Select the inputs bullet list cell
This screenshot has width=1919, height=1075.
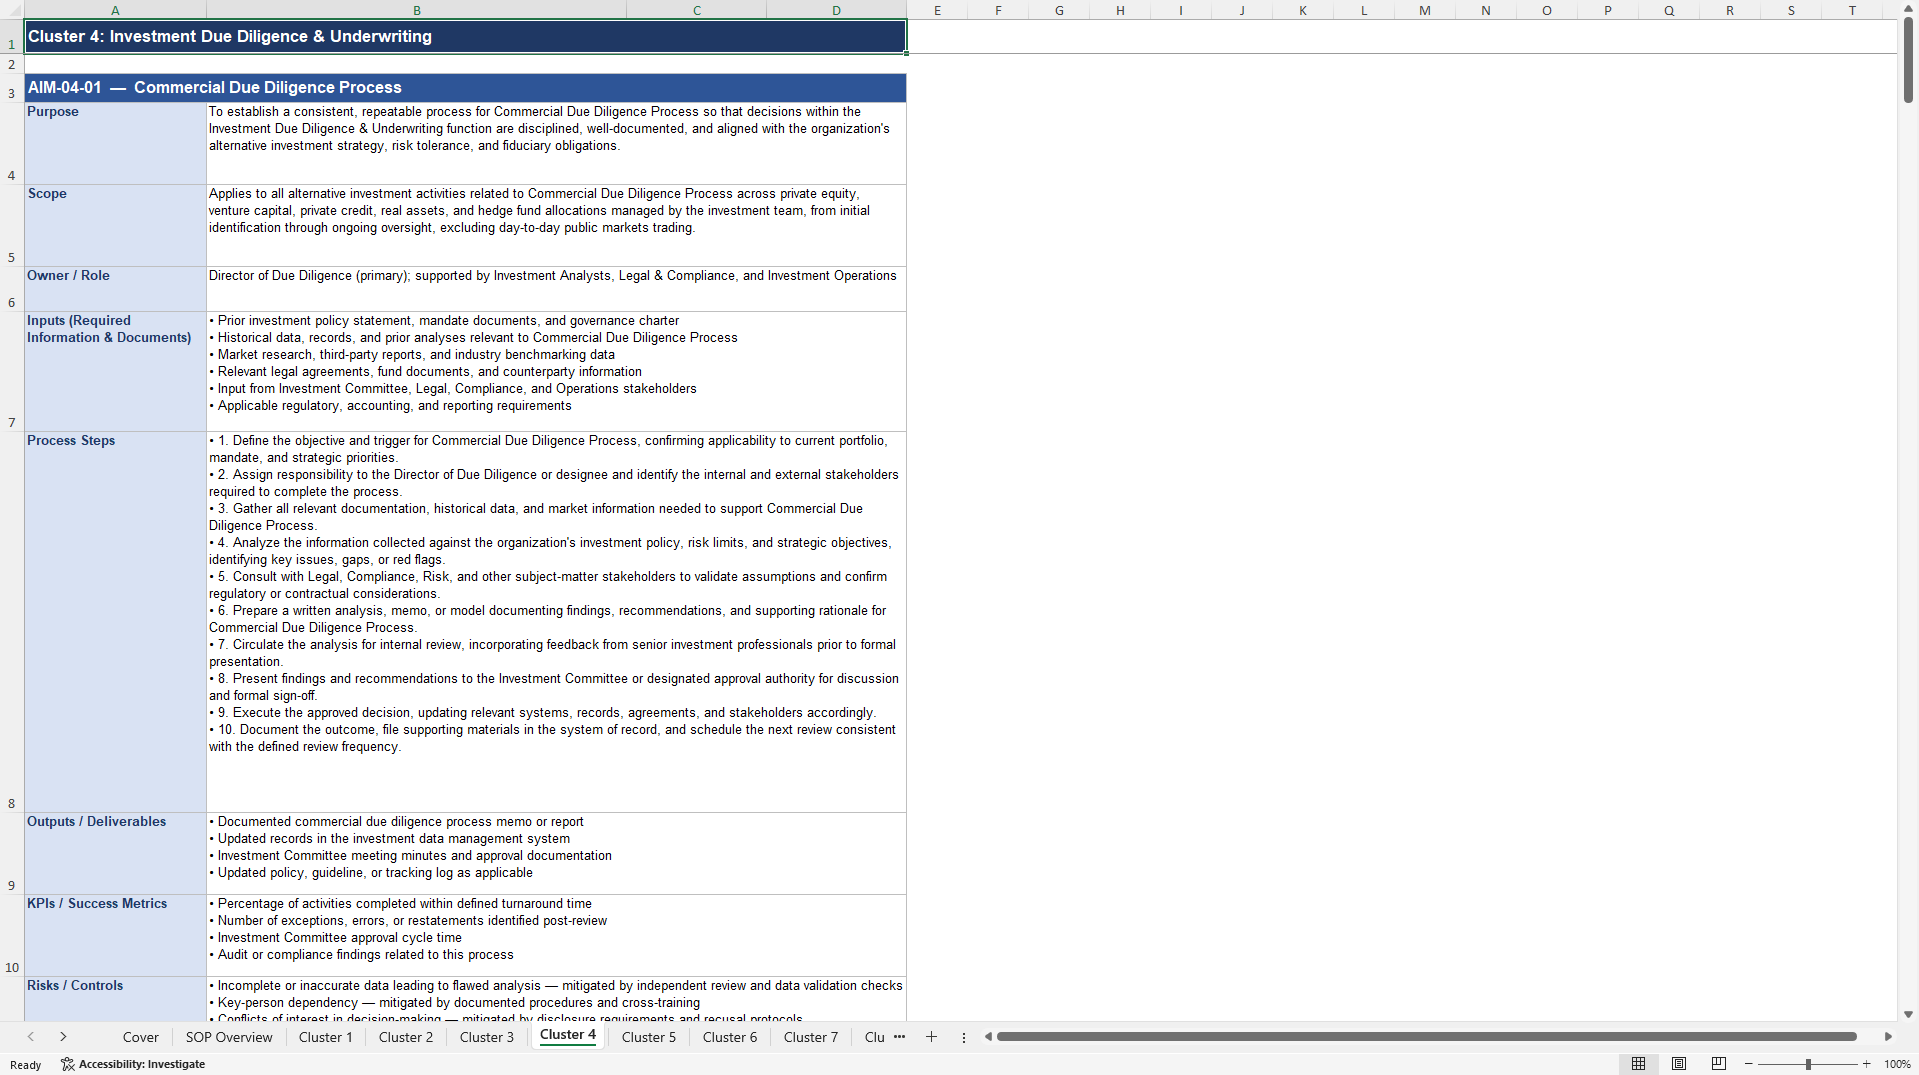pos(556,371)
